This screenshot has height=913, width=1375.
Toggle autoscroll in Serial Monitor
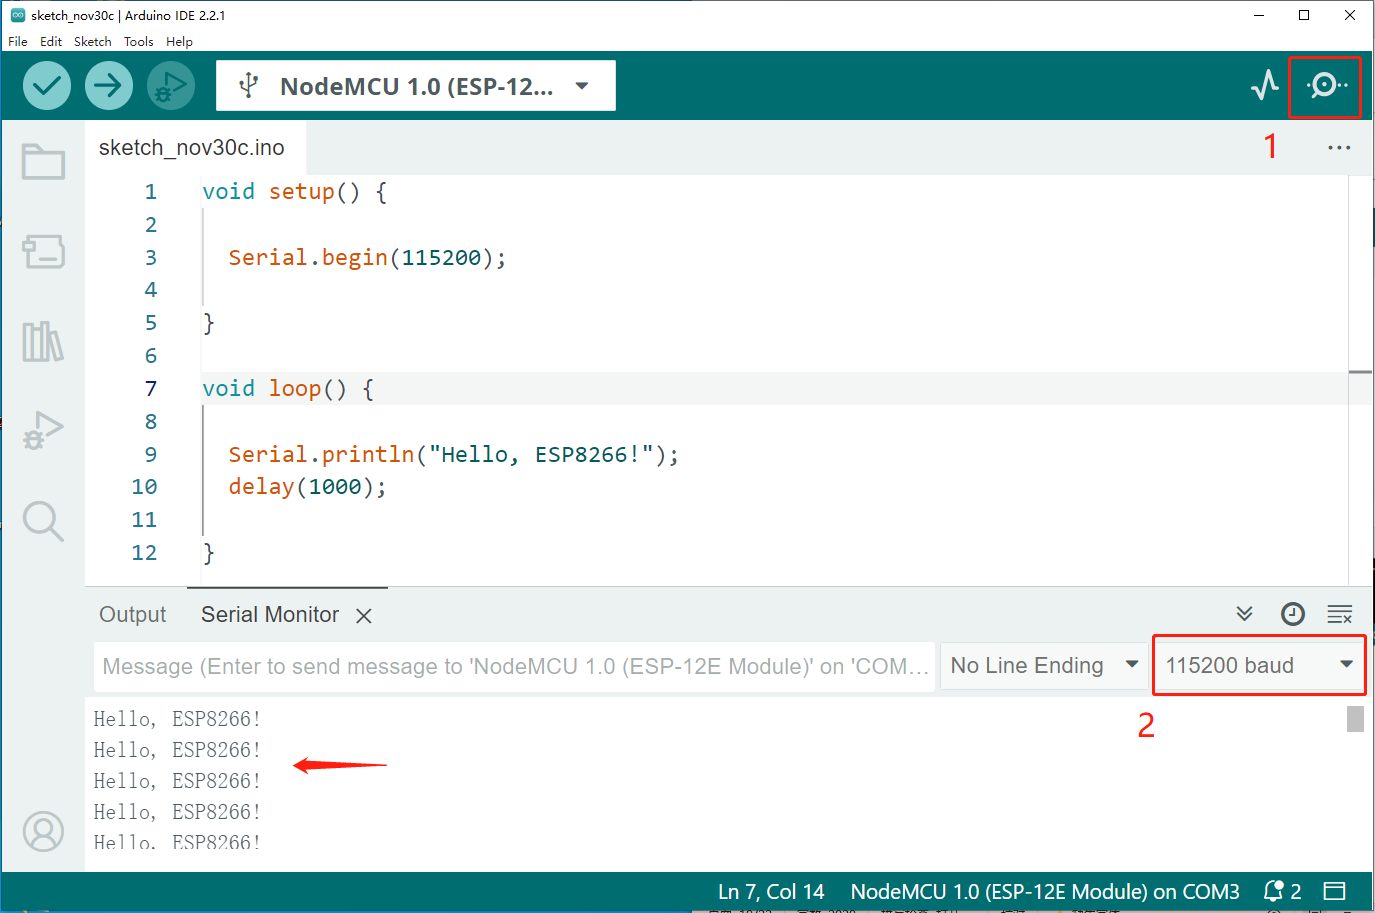tap(1244, 614)
